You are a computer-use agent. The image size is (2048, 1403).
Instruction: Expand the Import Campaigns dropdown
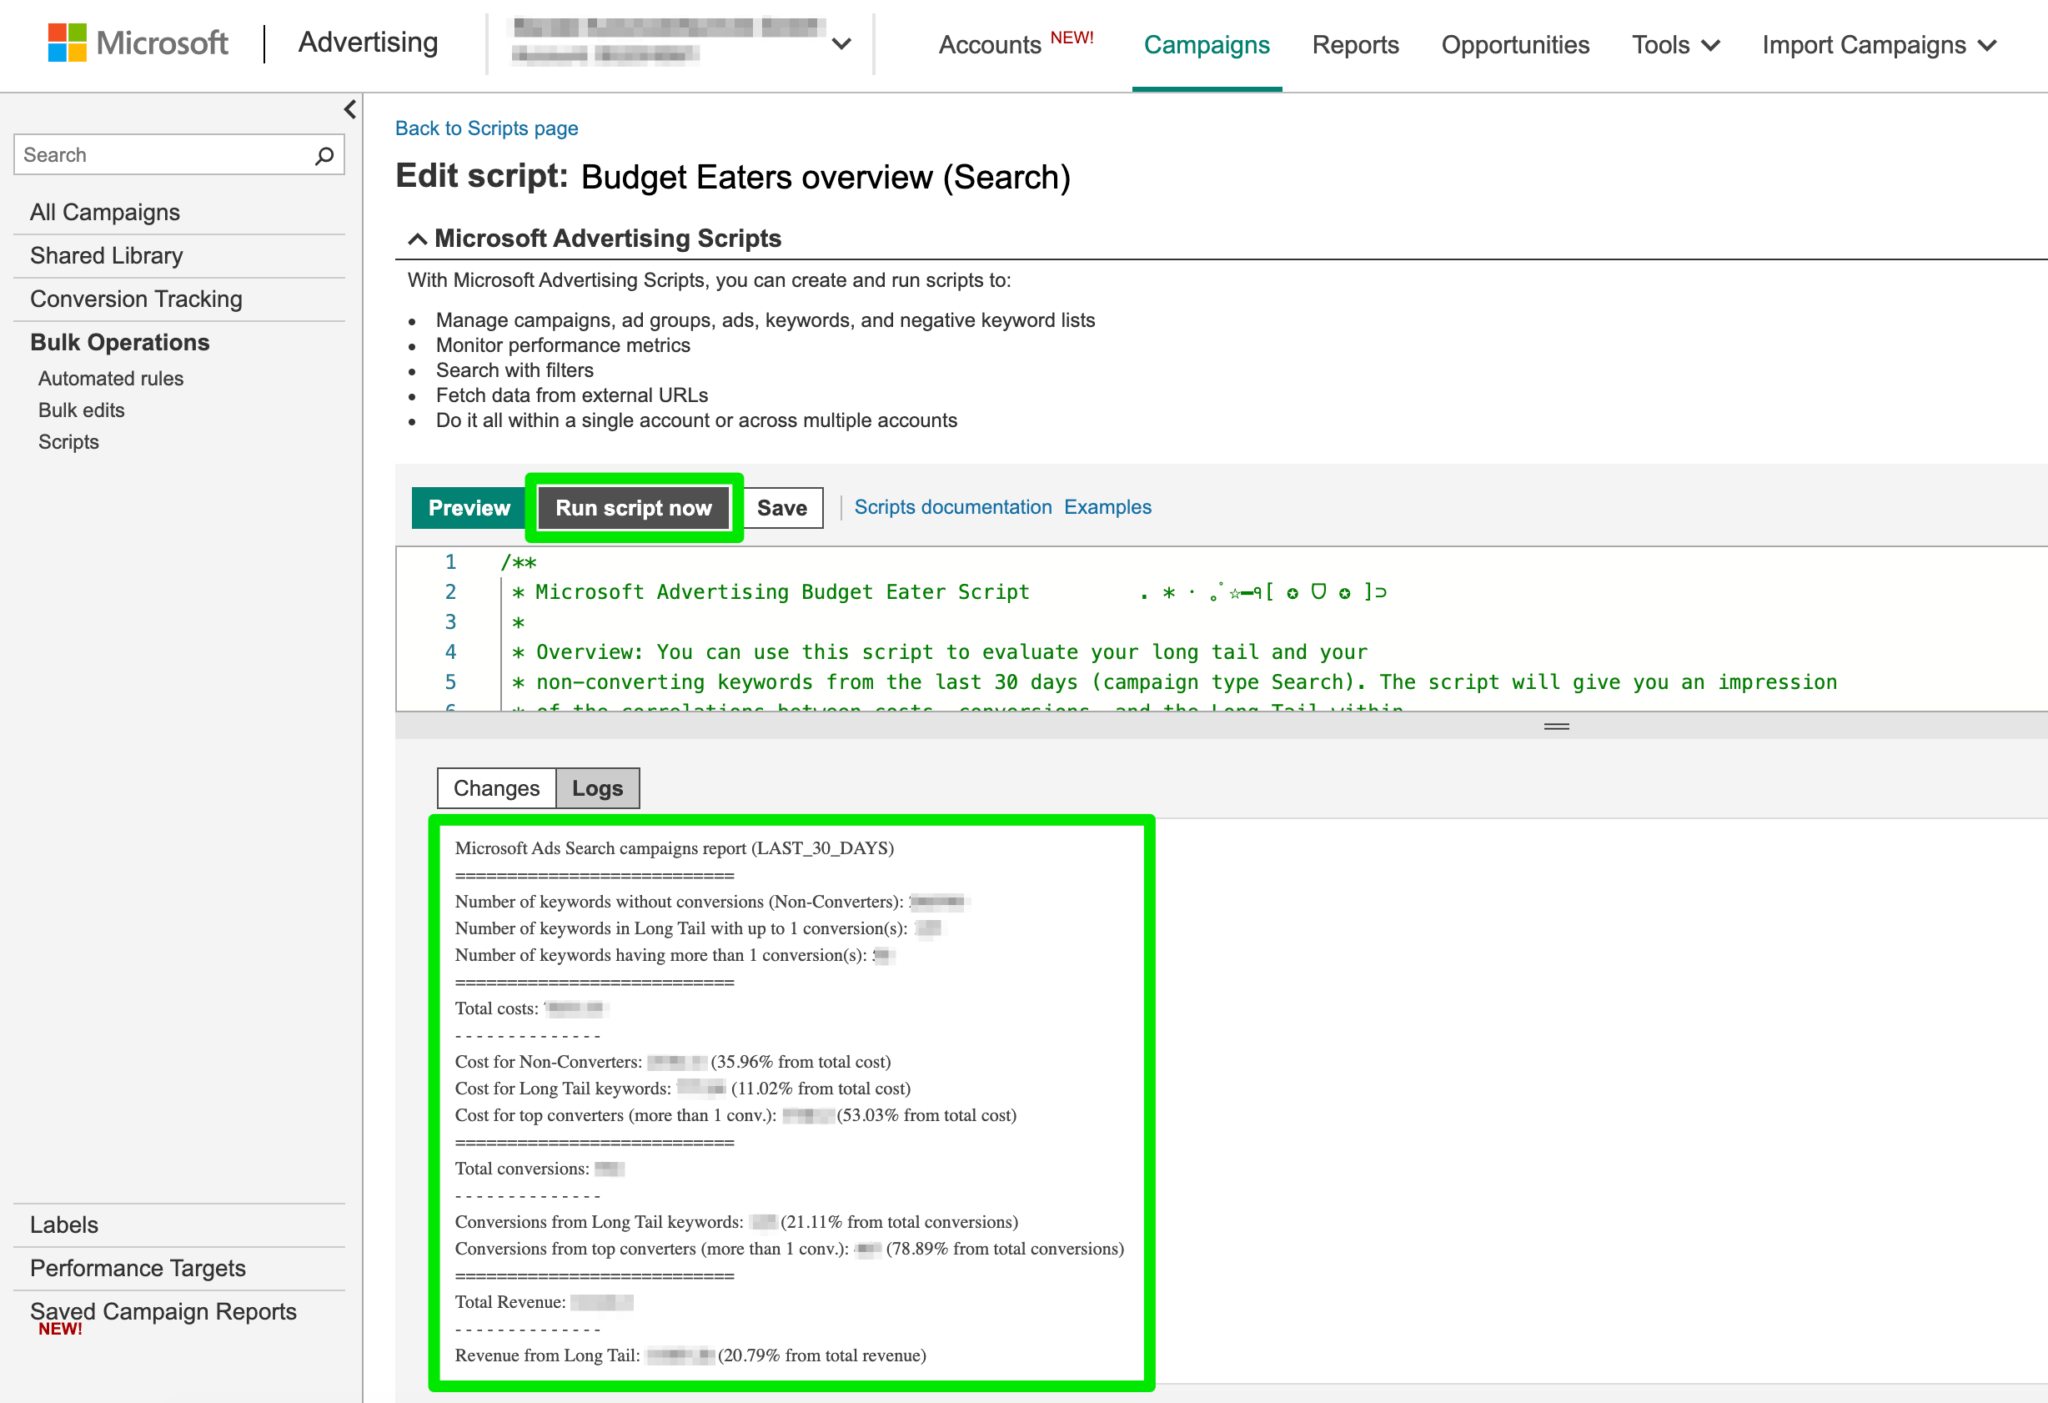[x=1878, y=45]
